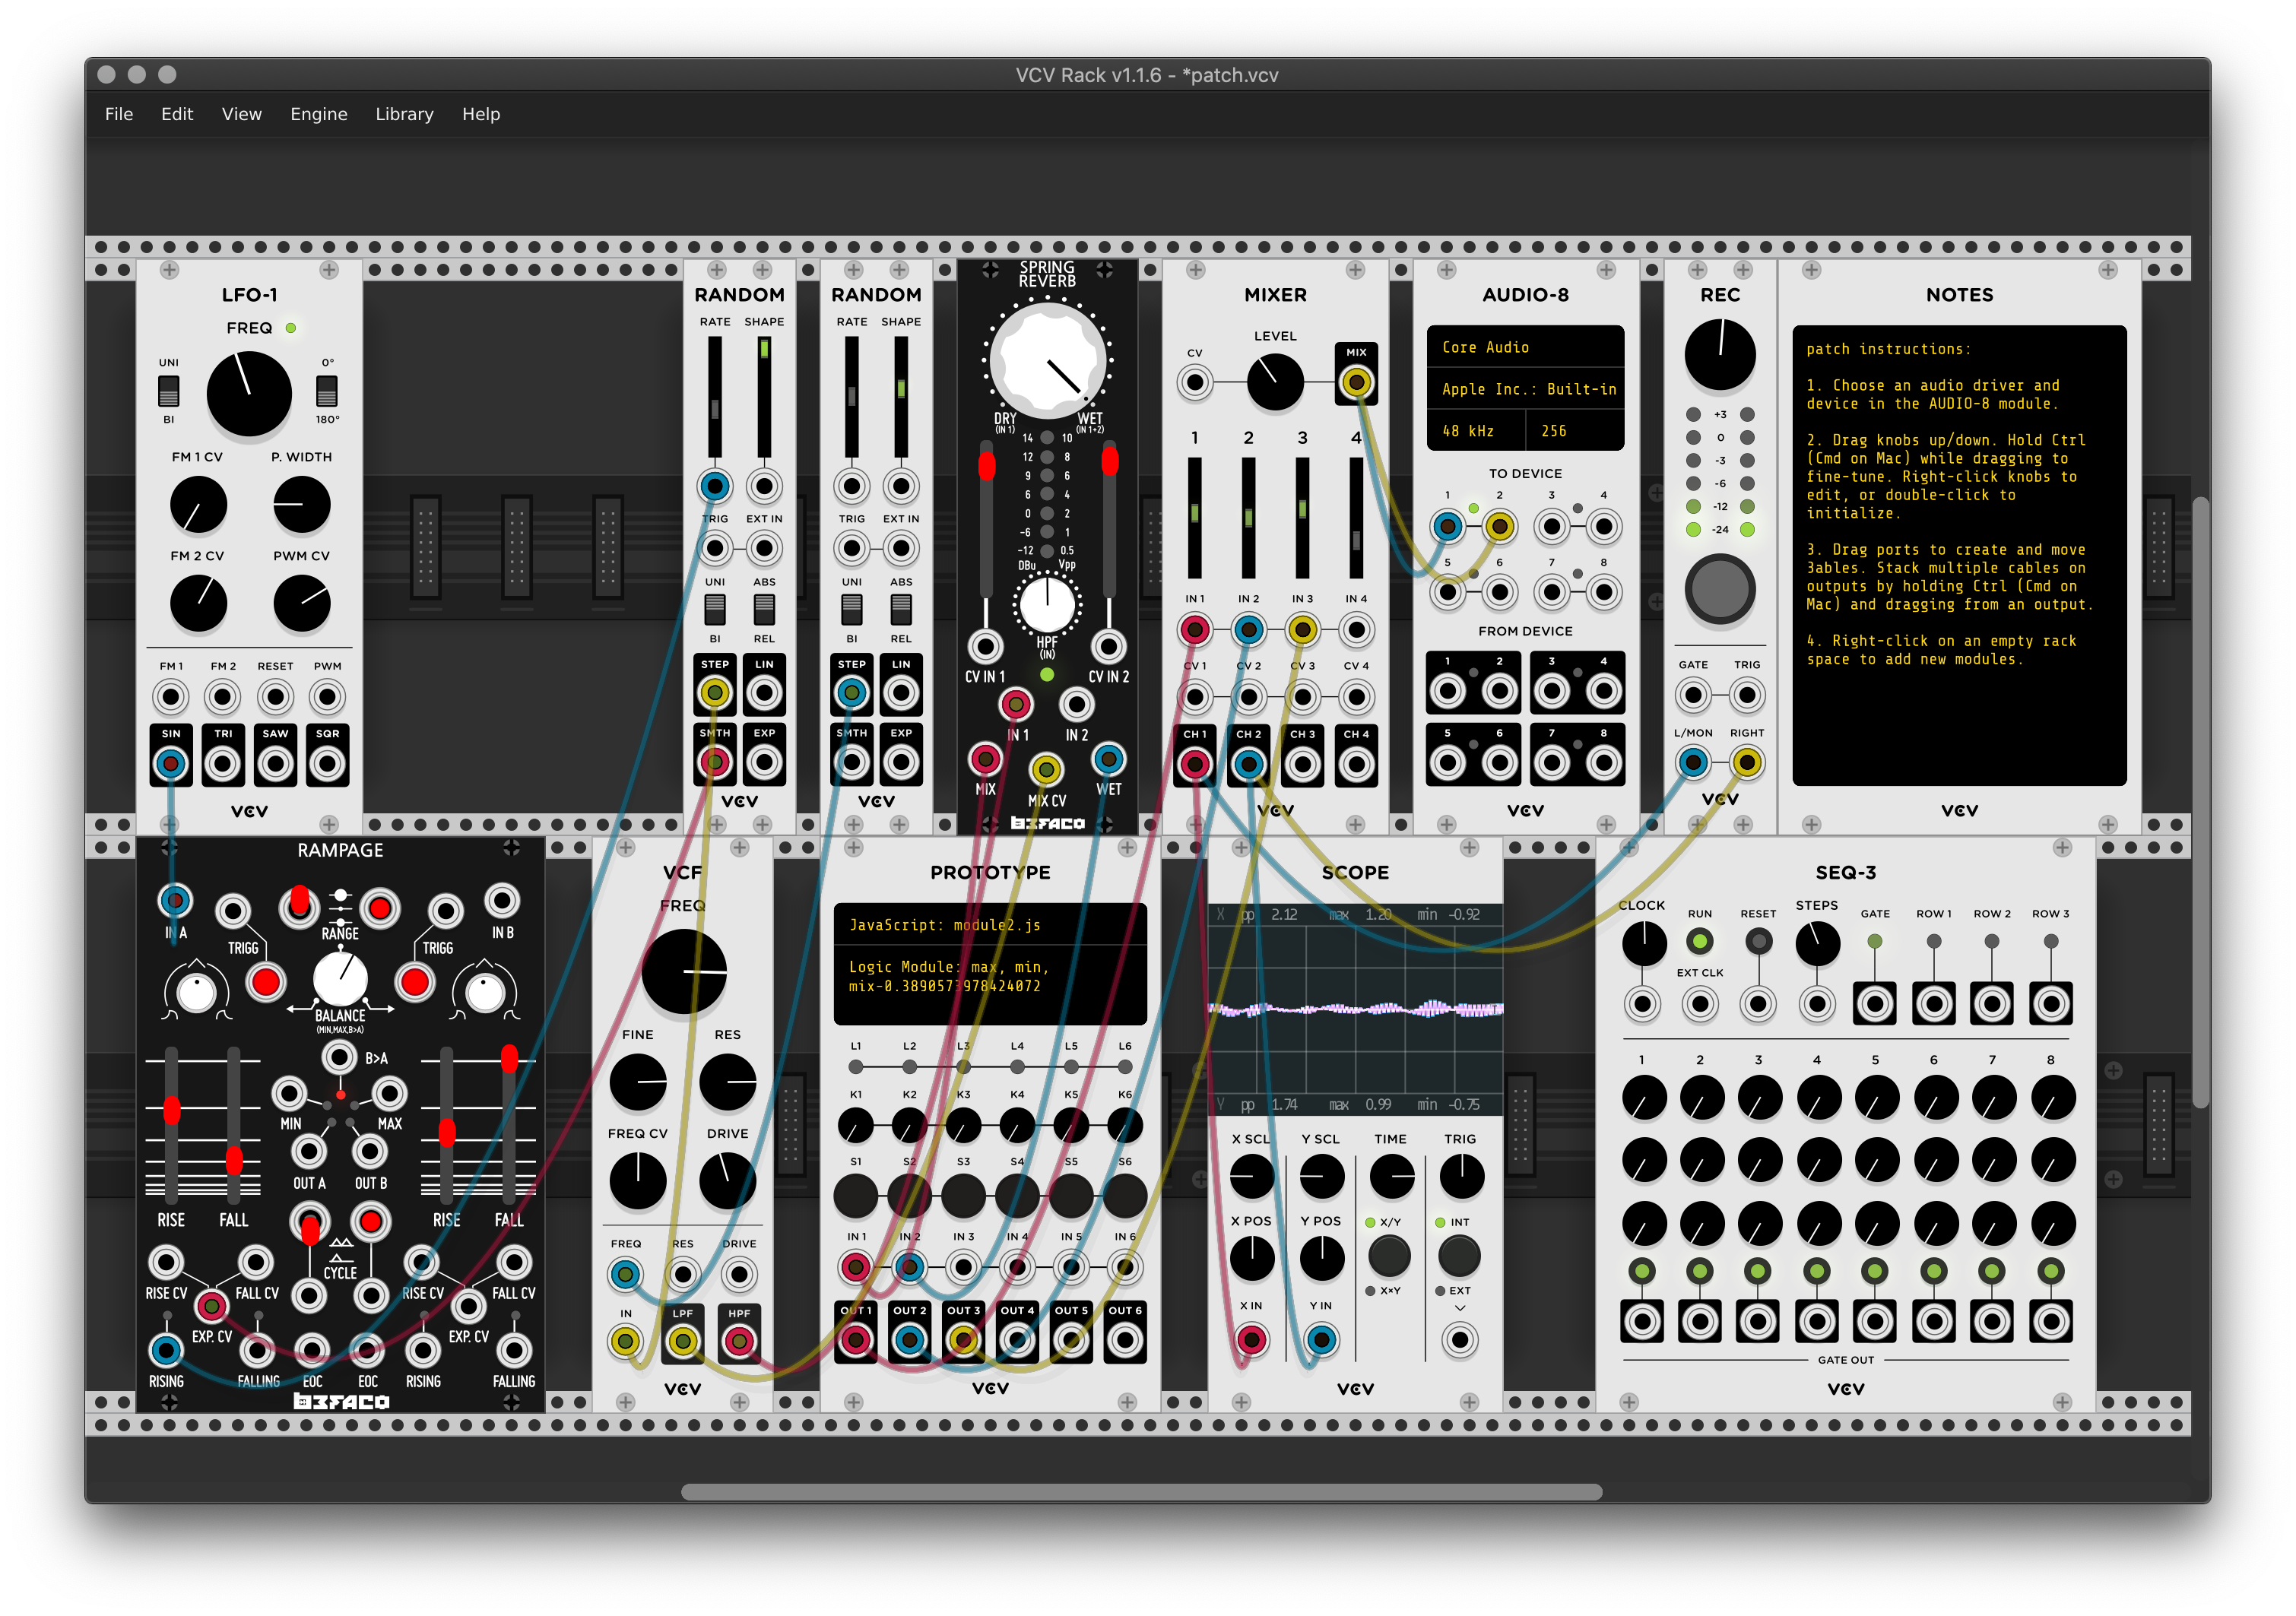2296x1616 pixels.
Task: Toggle the LFO-1 UNI/BI switch
Action: [169, 391]
